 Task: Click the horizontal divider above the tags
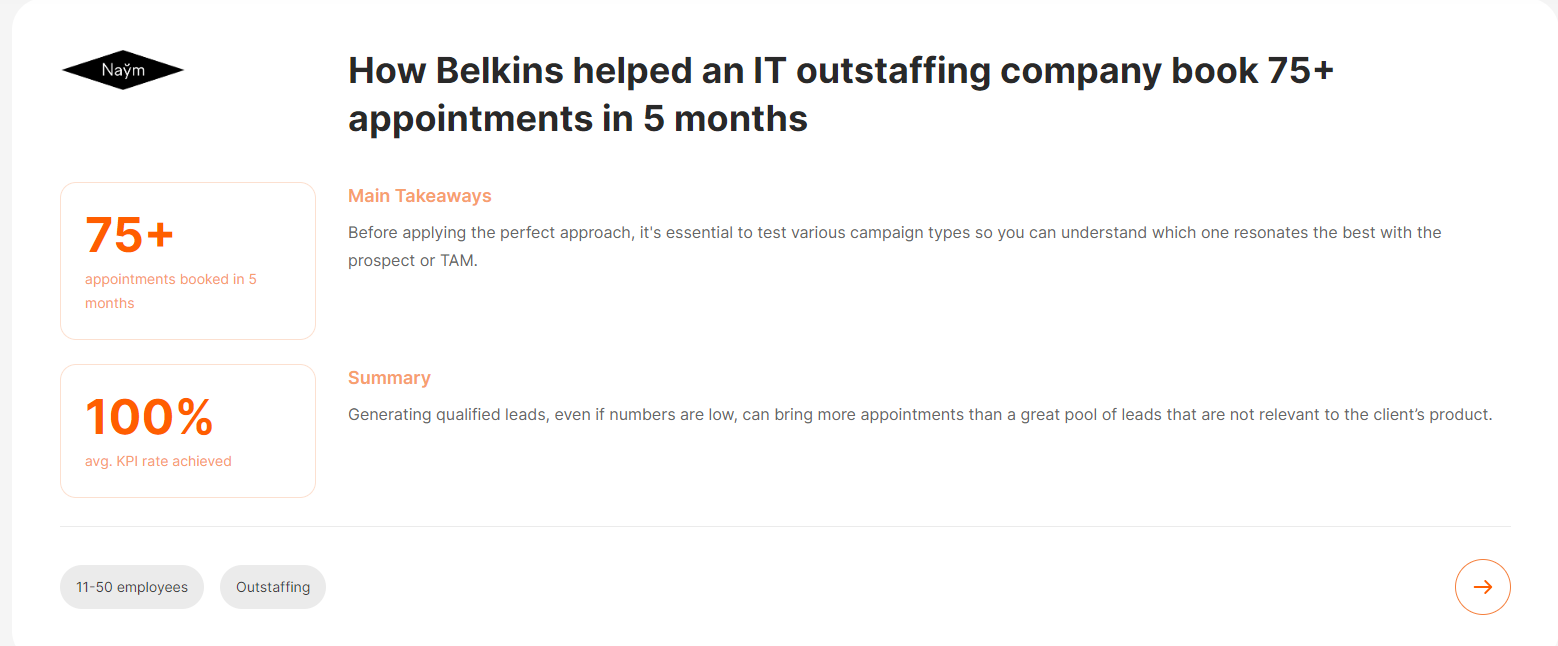click(x=785, y=526)
